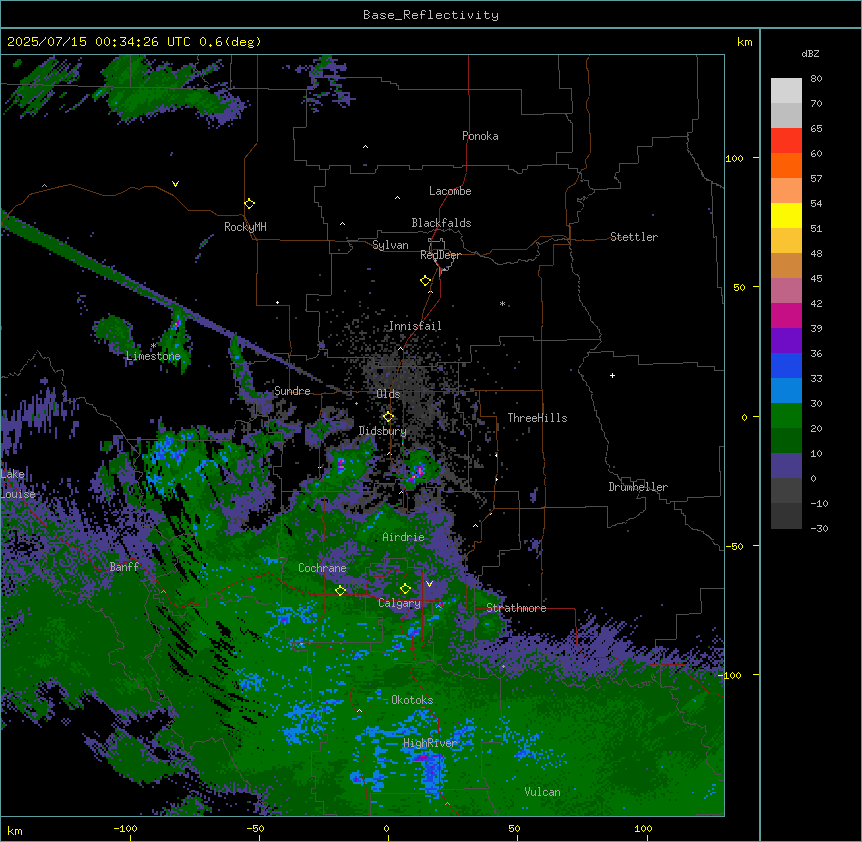This screenshot has height=842, width=862.
Task: Click the yellow marker near RockyMH
Action: click(250, 204)
